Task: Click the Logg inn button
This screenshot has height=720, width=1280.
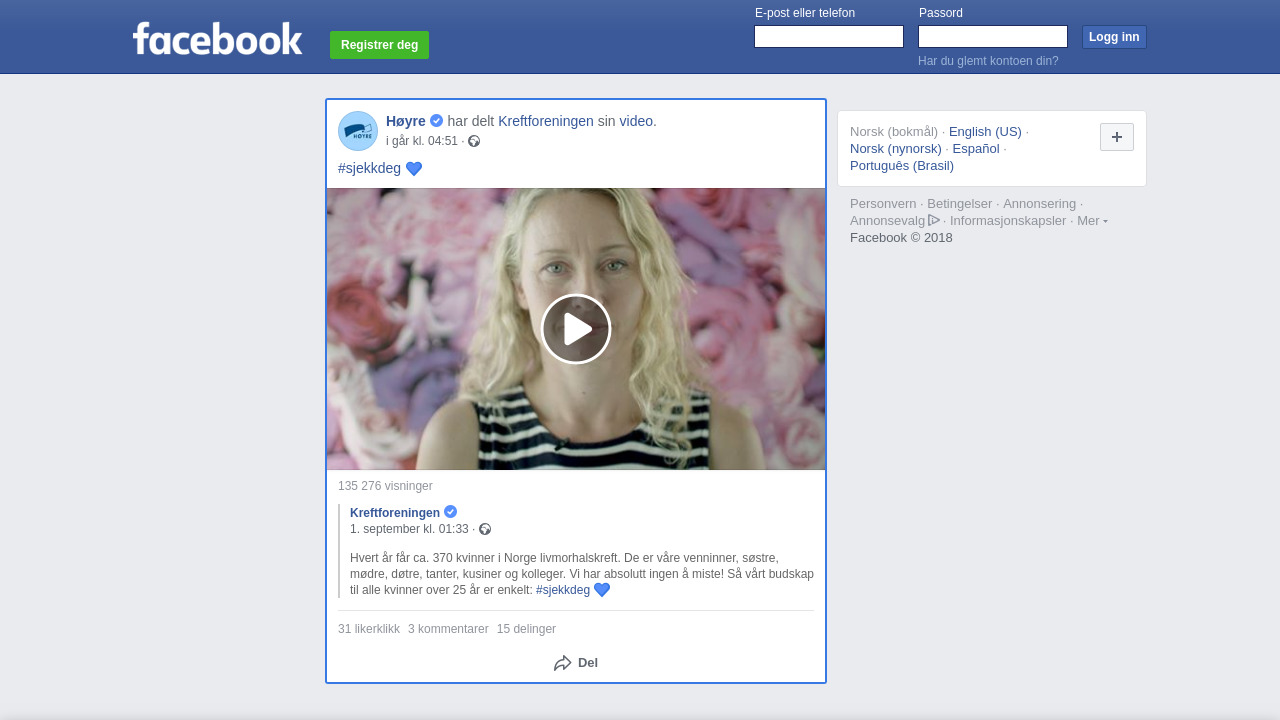Action: pos(1114,37)
